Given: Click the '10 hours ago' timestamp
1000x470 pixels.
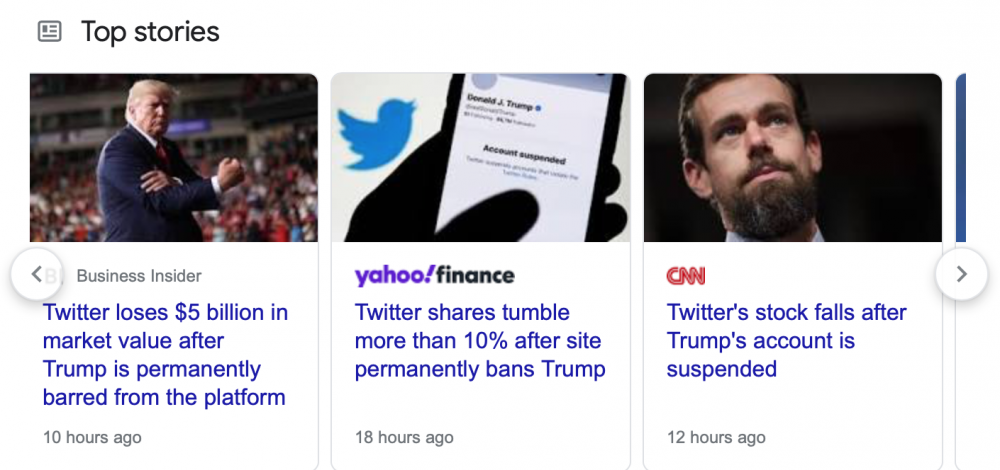Looking at the screenshot, I should coord(92,437).
